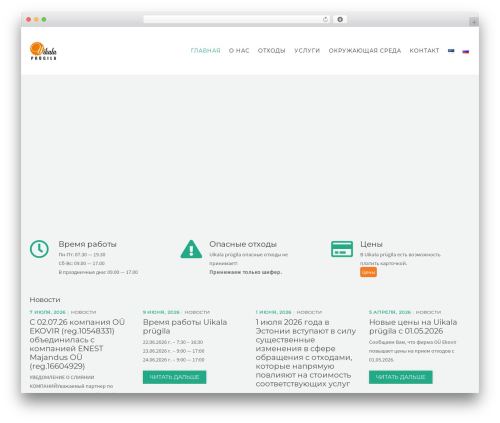
Task: Click the date 9 ИЮНЯ, 2026
Action: click(161, 312)
